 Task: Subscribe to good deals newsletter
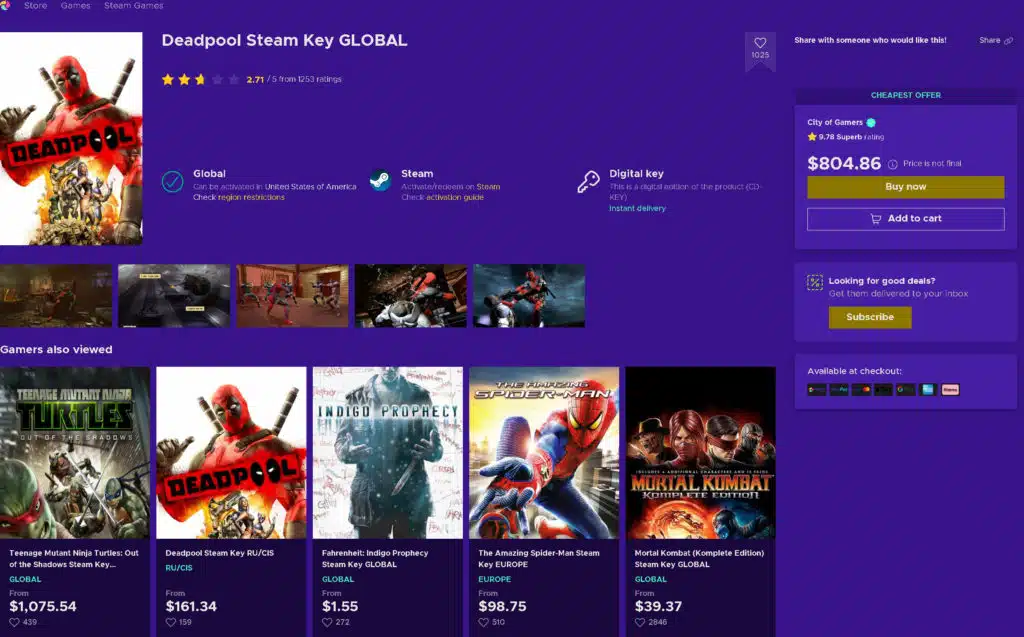tap(870, 317)
